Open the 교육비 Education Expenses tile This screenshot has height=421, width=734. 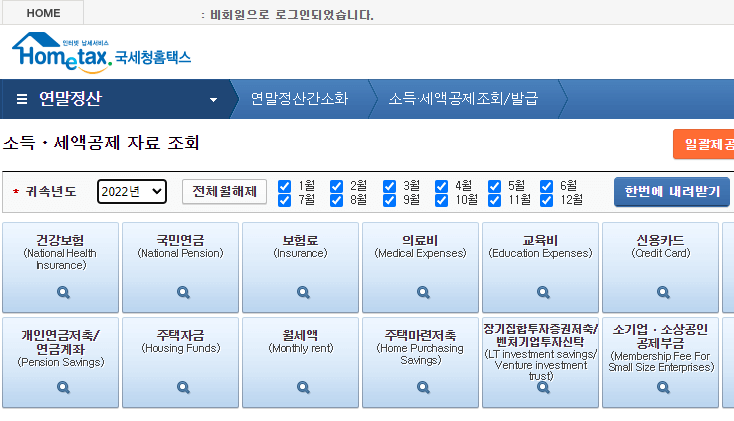click(540, 267)
